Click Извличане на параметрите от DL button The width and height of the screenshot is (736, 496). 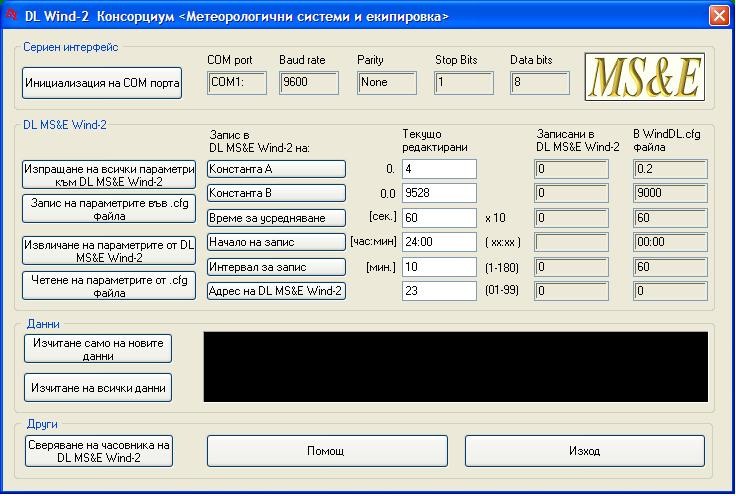tap(109, 251)
